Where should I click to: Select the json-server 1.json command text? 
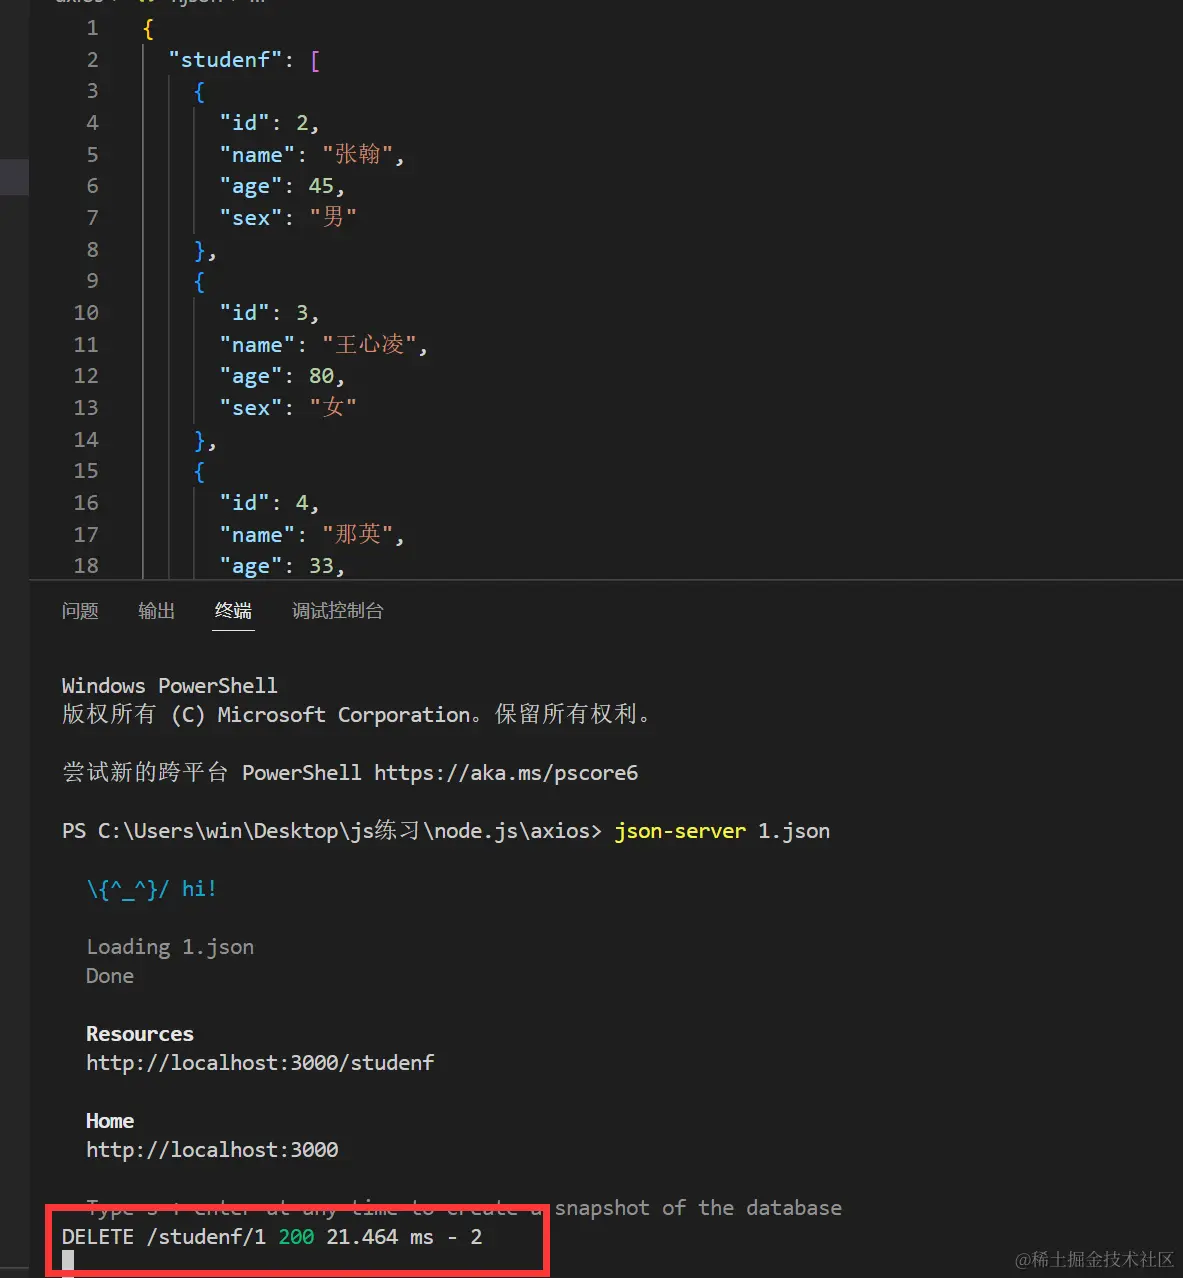tap(722, 830)
